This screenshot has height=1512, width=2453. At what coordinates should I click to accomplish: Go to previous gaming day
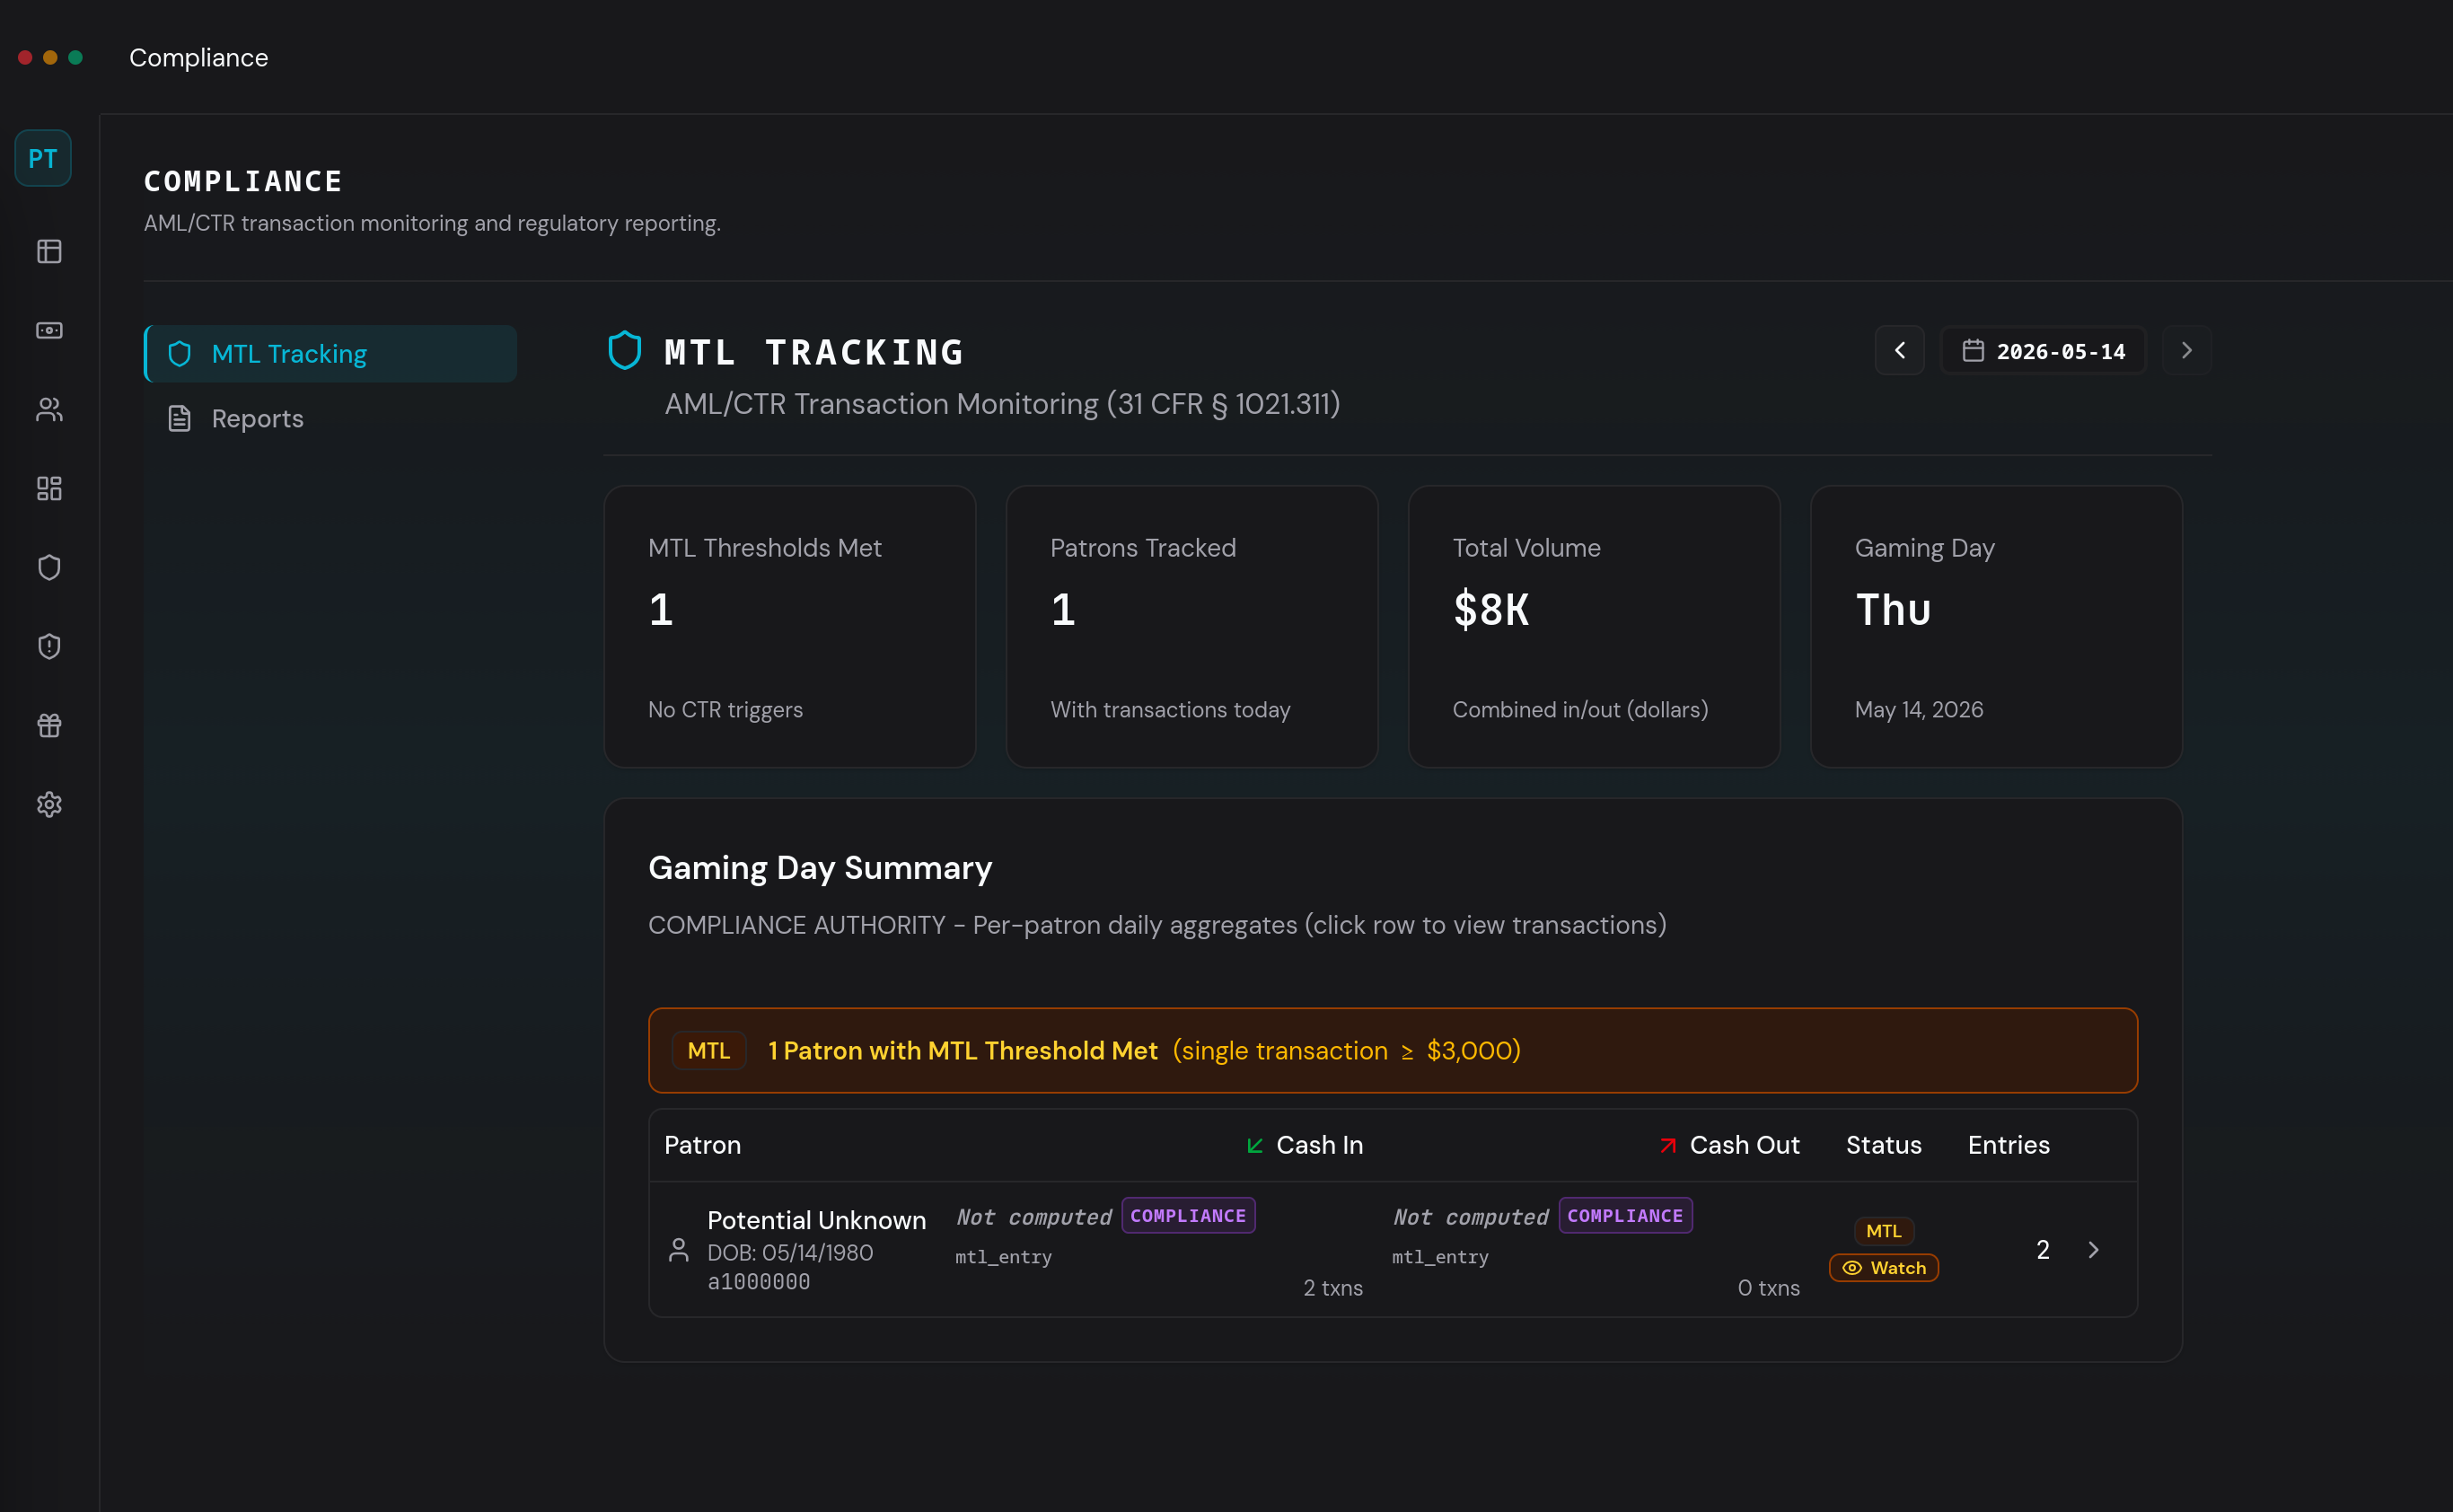(1900, 351)
